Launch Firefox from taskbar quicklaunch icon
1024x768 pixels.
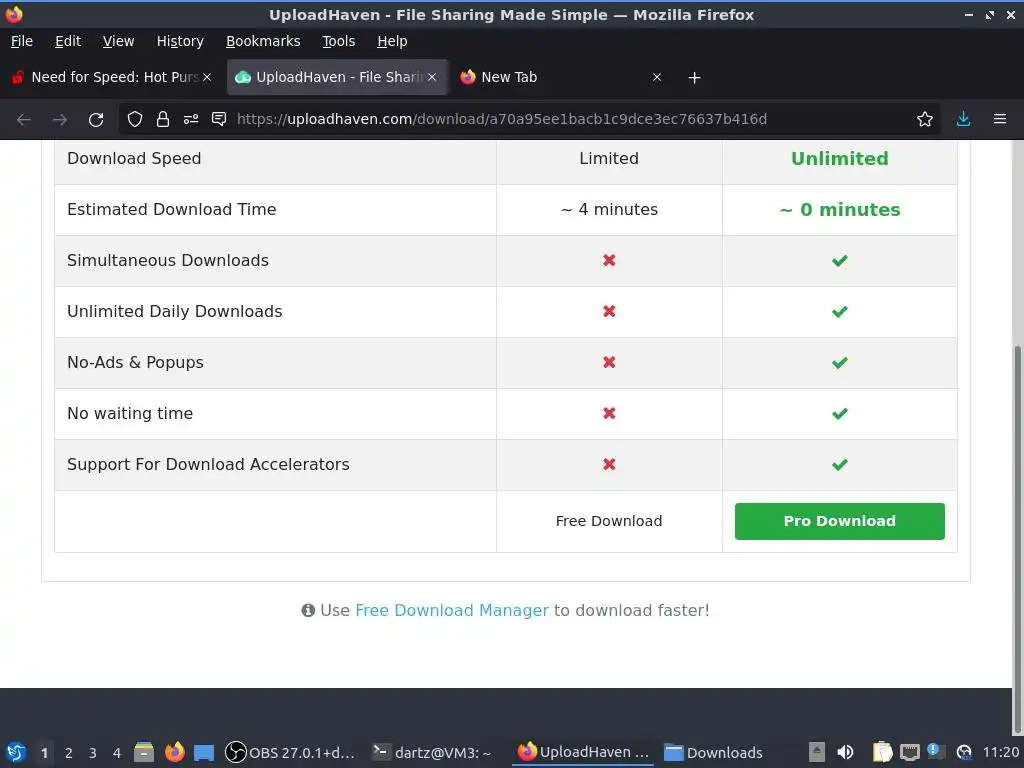tap(174, 752)
